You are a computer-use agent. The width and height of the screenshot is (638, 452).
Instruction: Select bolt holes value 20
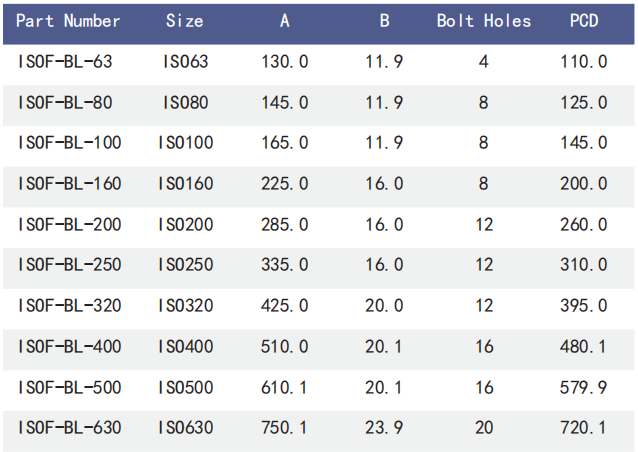[484, 428]
